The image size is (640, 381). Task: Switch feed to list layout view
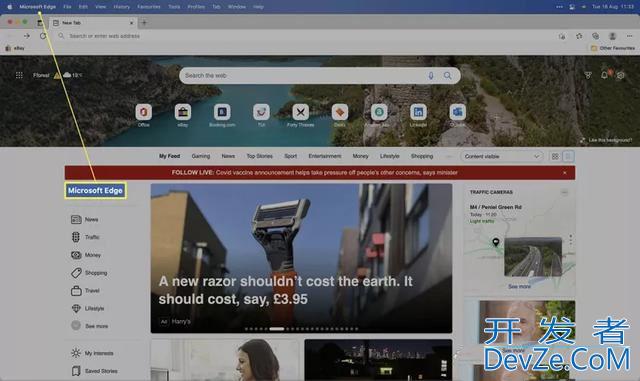[x=568, y=156]
